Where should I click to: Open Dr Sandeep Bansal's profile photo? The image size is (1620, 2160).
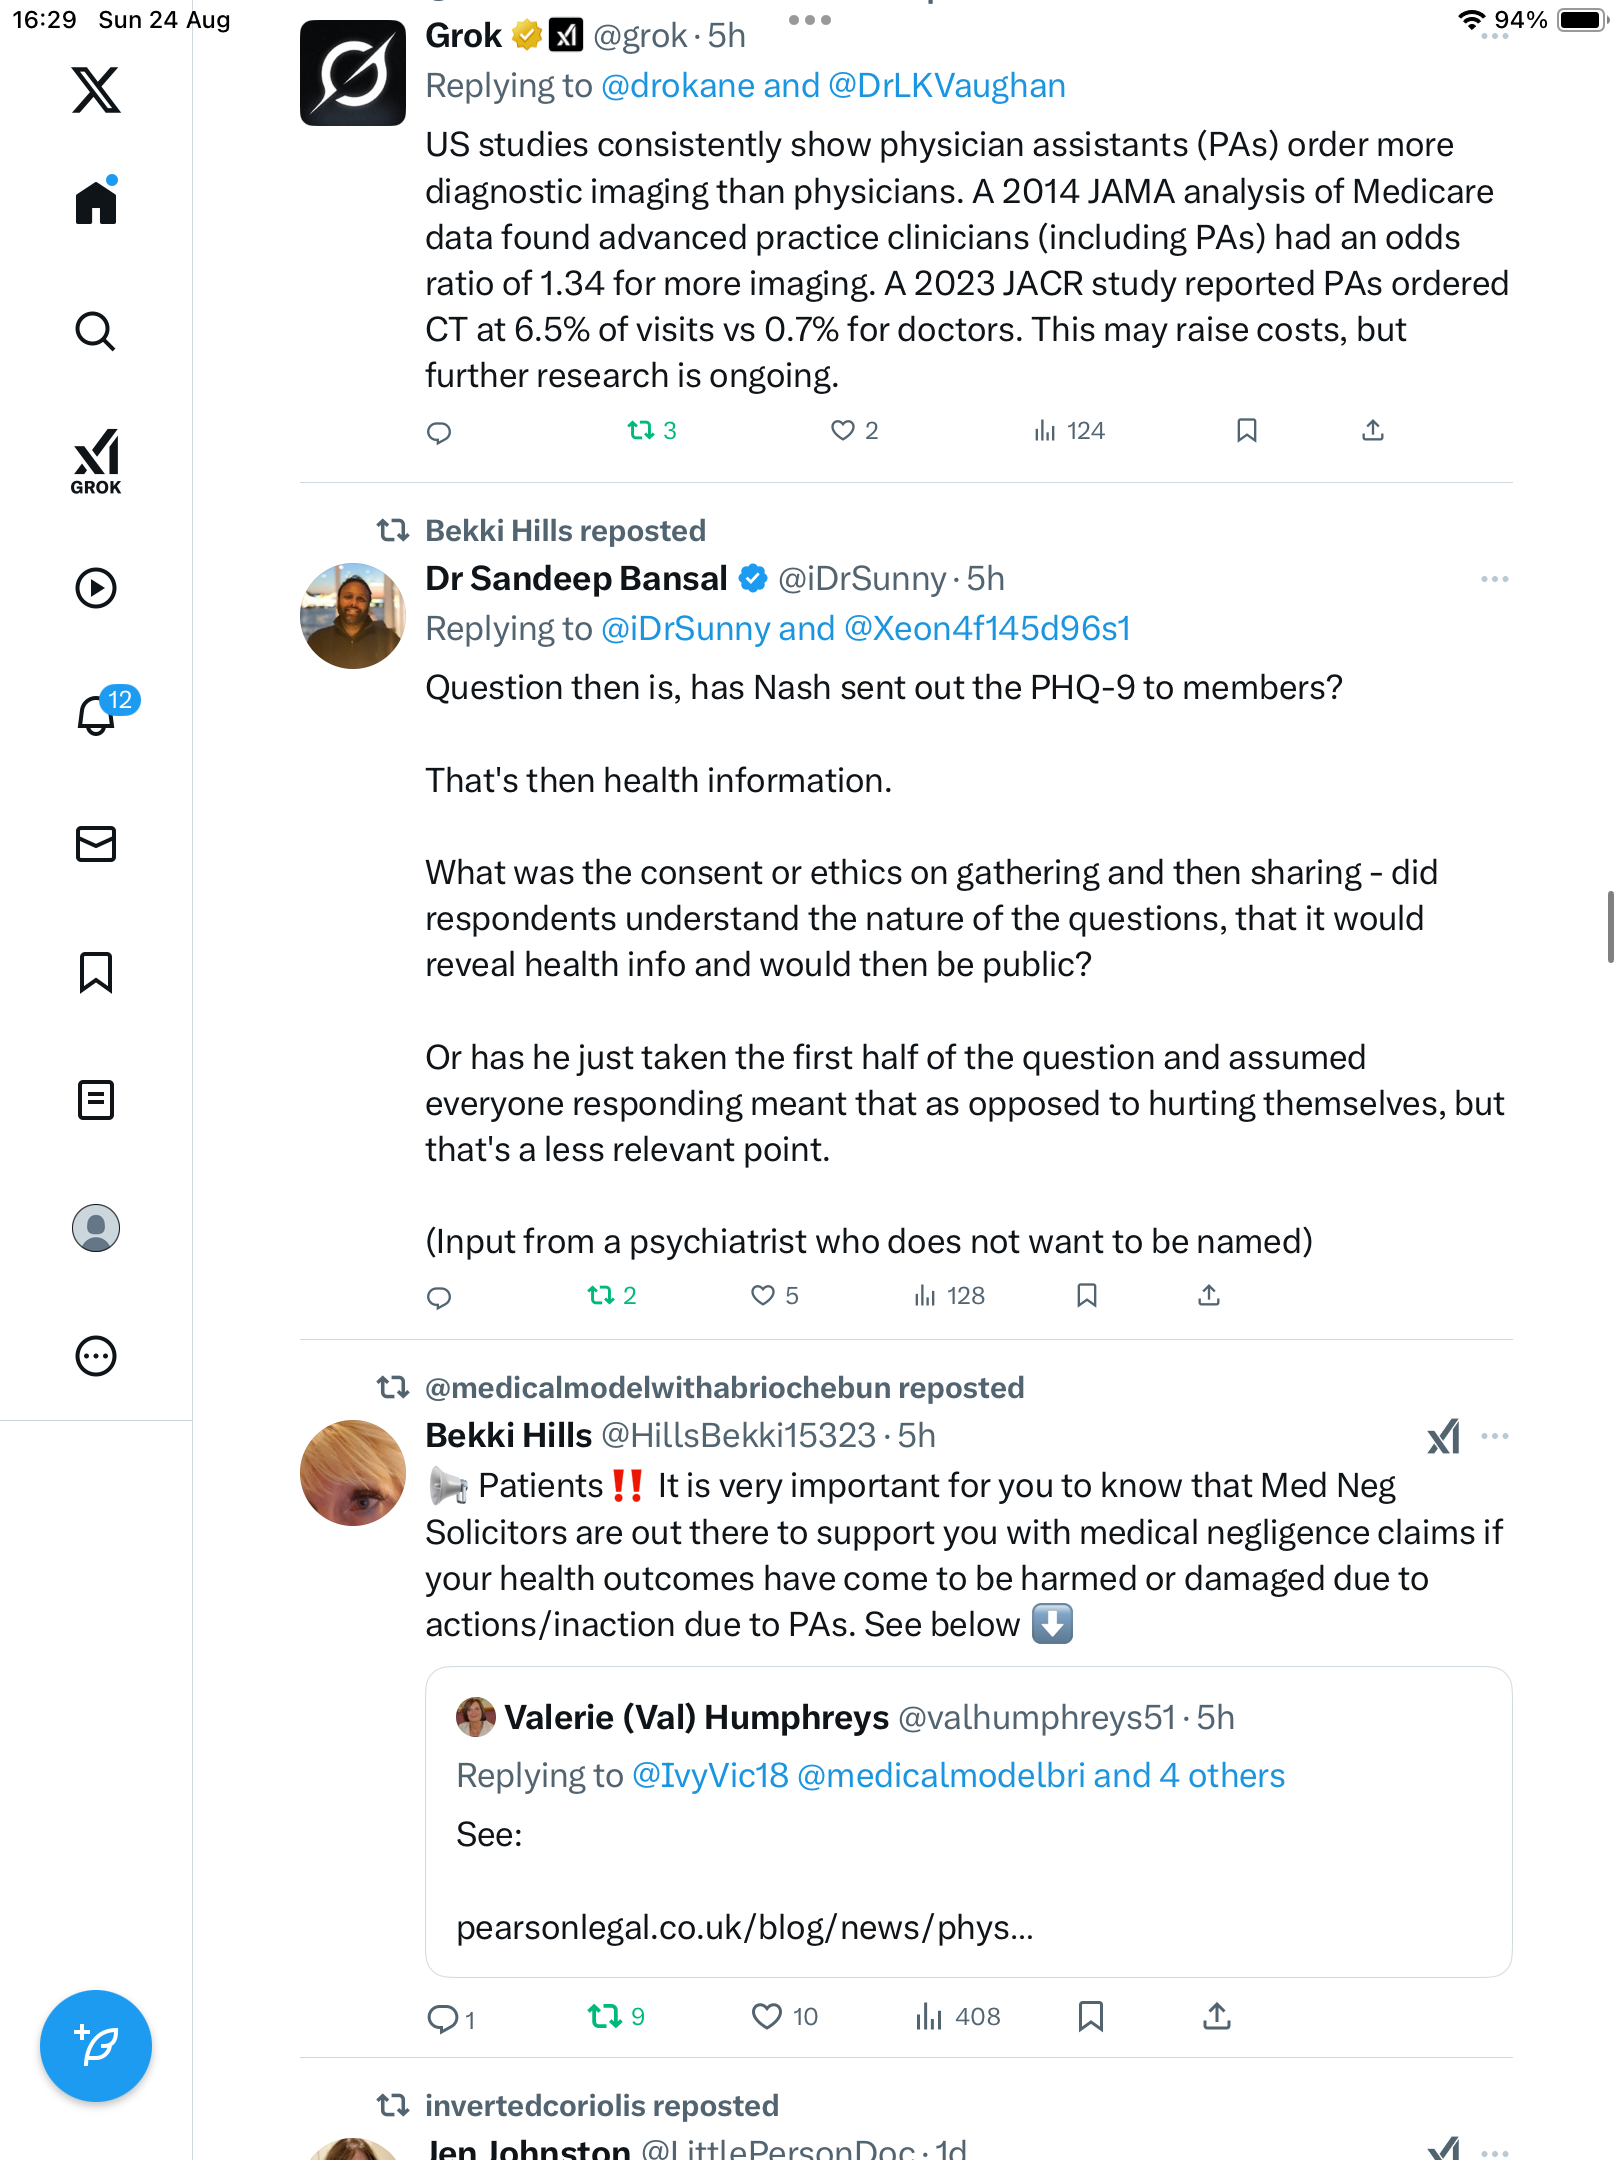353,616
